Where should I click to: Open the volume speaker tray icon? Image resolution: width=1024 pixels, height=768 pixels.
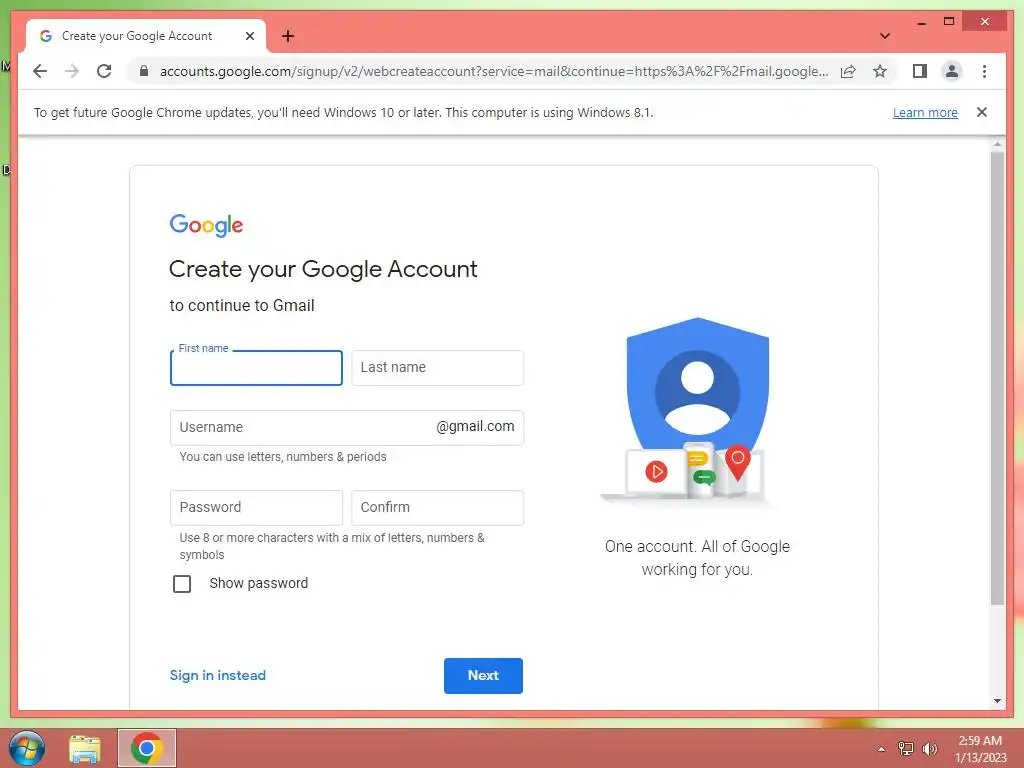[929, 748]
